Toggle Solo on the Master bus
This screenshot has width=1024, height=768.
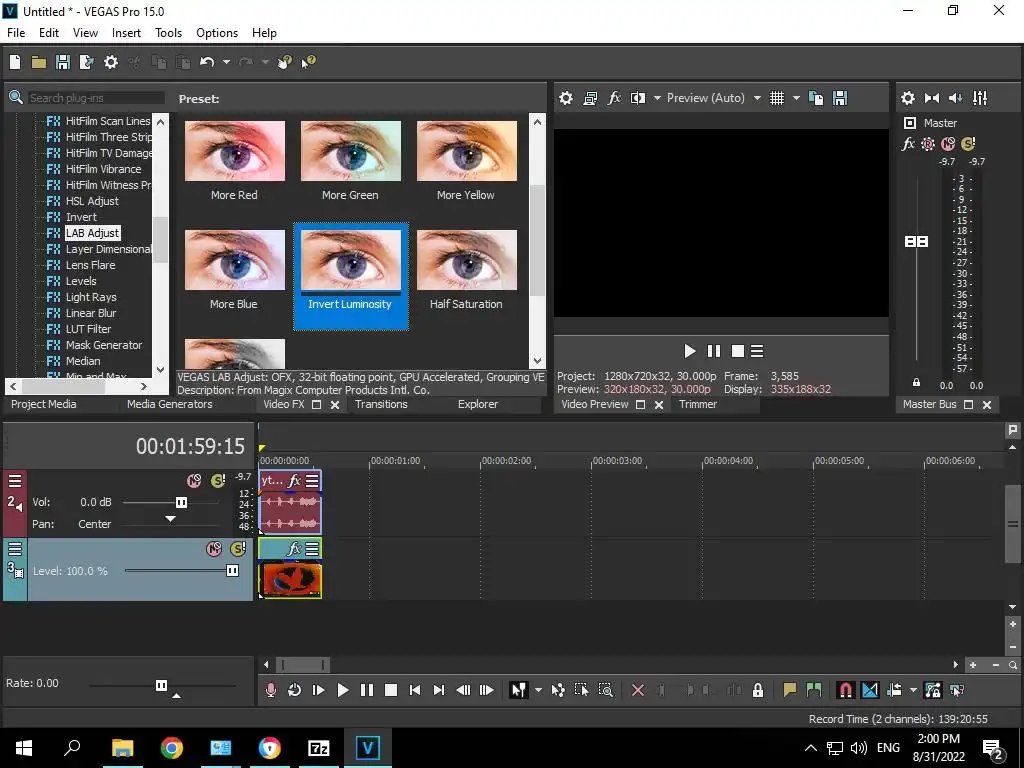tap(968, 144)
